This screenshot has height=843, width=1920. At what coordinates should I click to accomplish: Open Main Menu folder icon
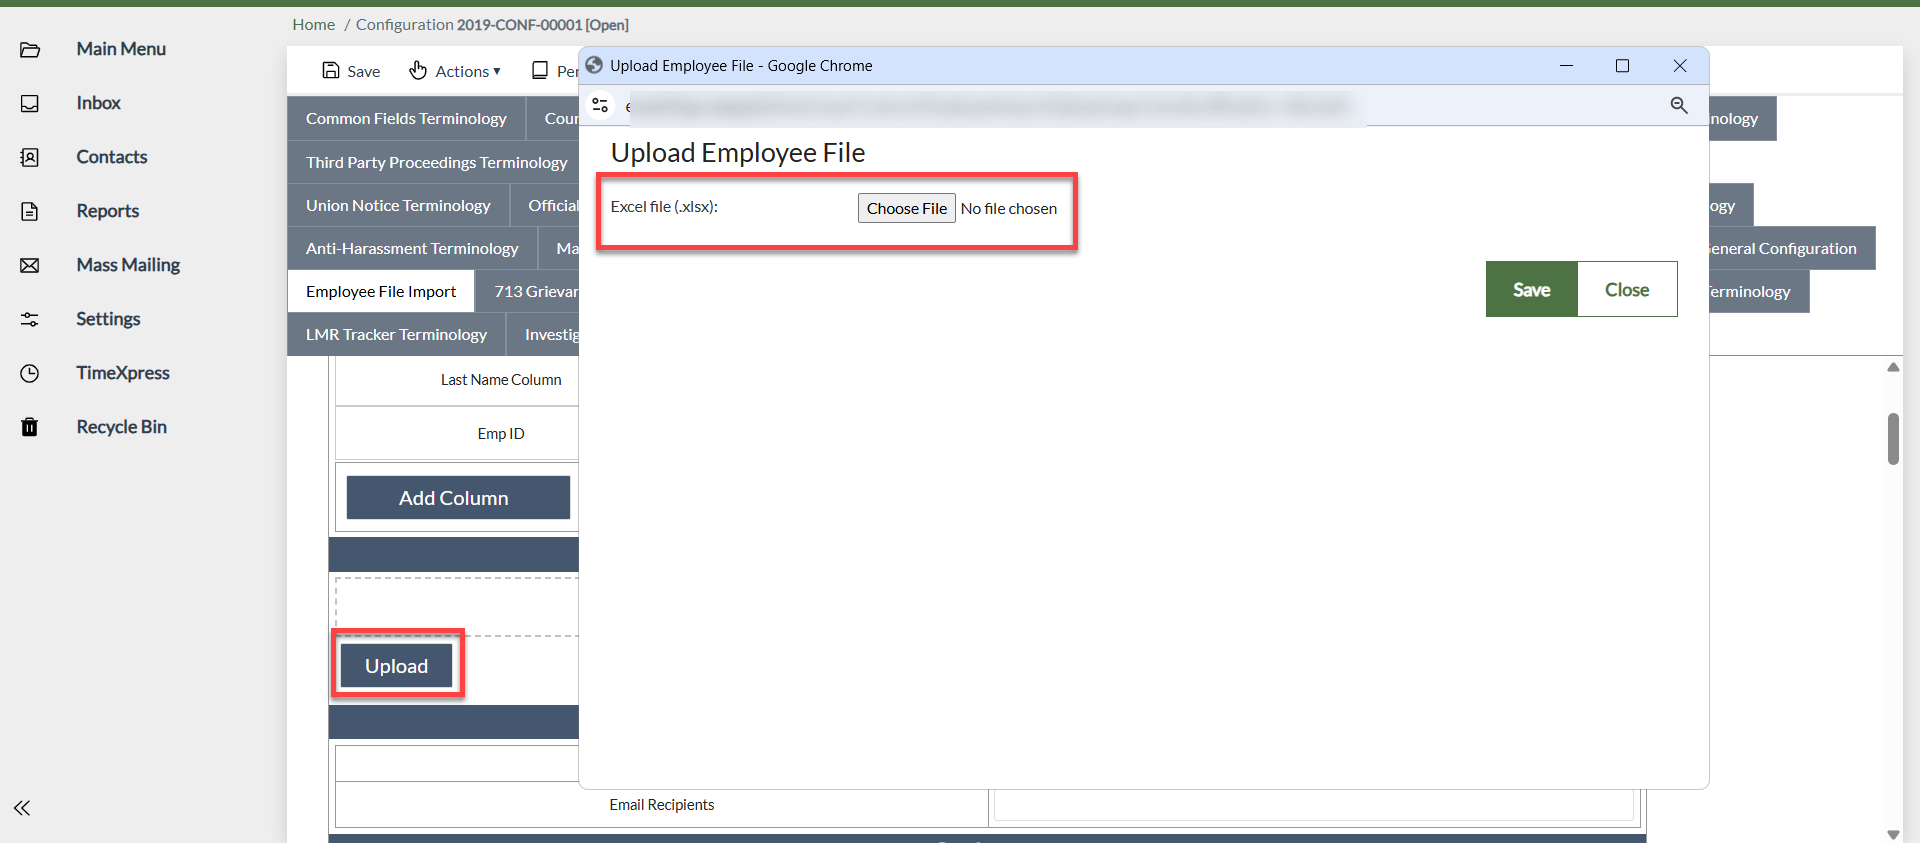(30, 50)
